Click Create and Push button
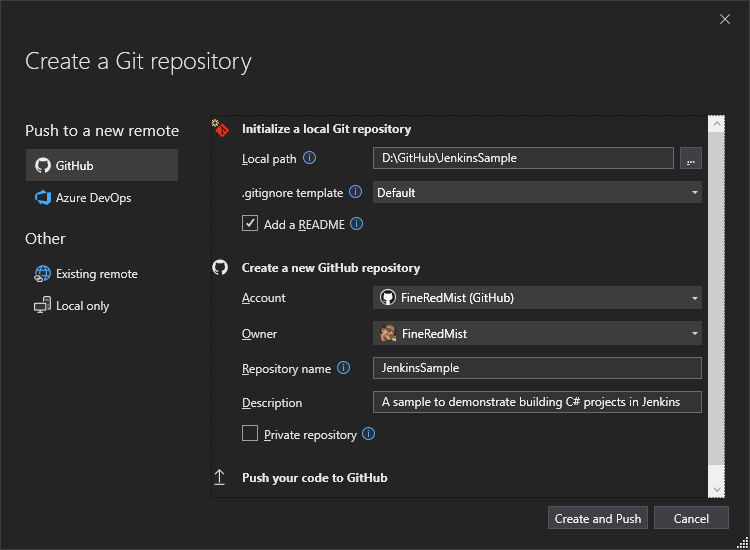Viewport: 750px width, 550px height. click(x=598, y=518)
